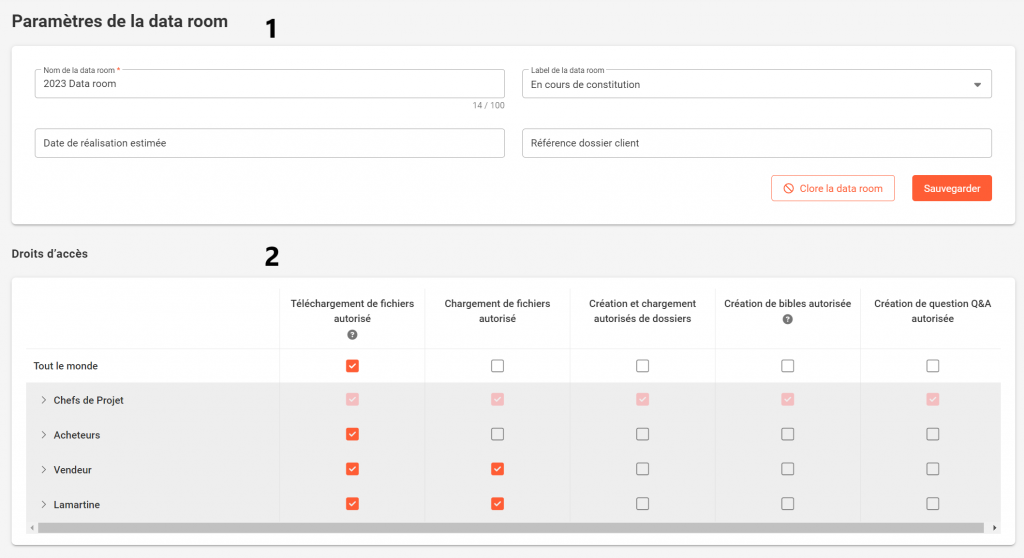Viewport: 1024px width, 558px height.
Task: Uncheck Tout le monde file download checkbox
Action: [x=352, y=366]
